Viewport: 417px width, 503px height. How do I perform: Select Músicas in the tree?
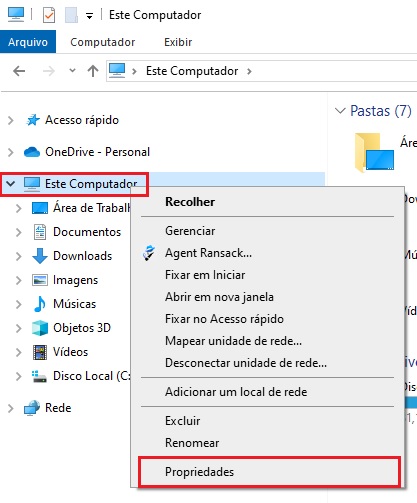click(x=75, y=304)
